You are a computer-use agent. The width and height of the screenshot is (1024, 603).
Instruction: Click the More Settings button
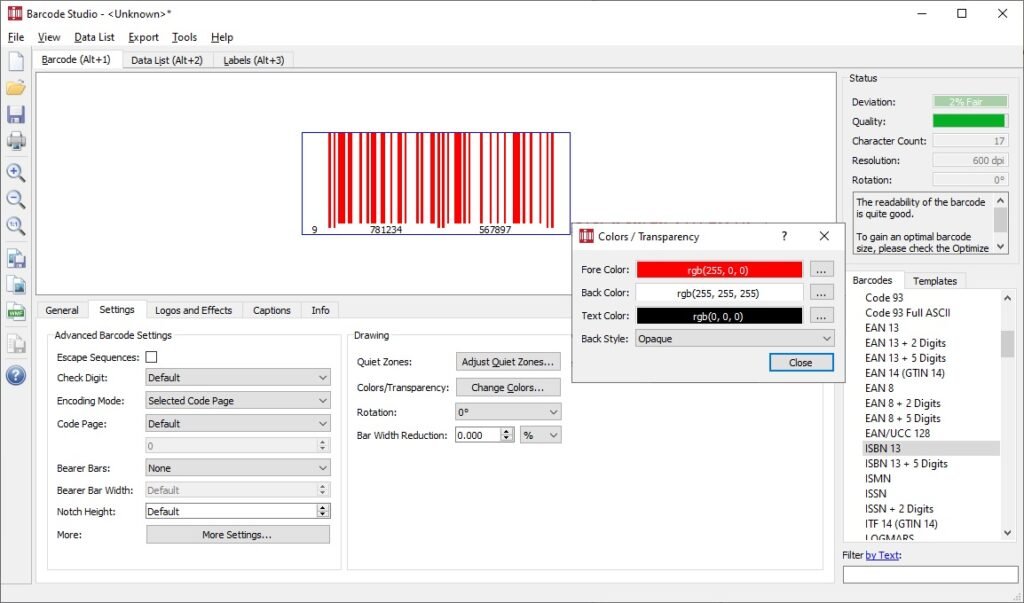click(238, 534)
